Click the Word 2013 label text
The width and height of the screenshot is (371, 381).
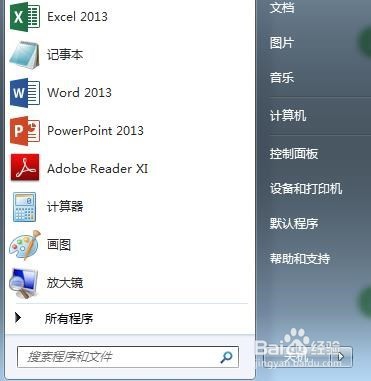click(x=79, y=93)
